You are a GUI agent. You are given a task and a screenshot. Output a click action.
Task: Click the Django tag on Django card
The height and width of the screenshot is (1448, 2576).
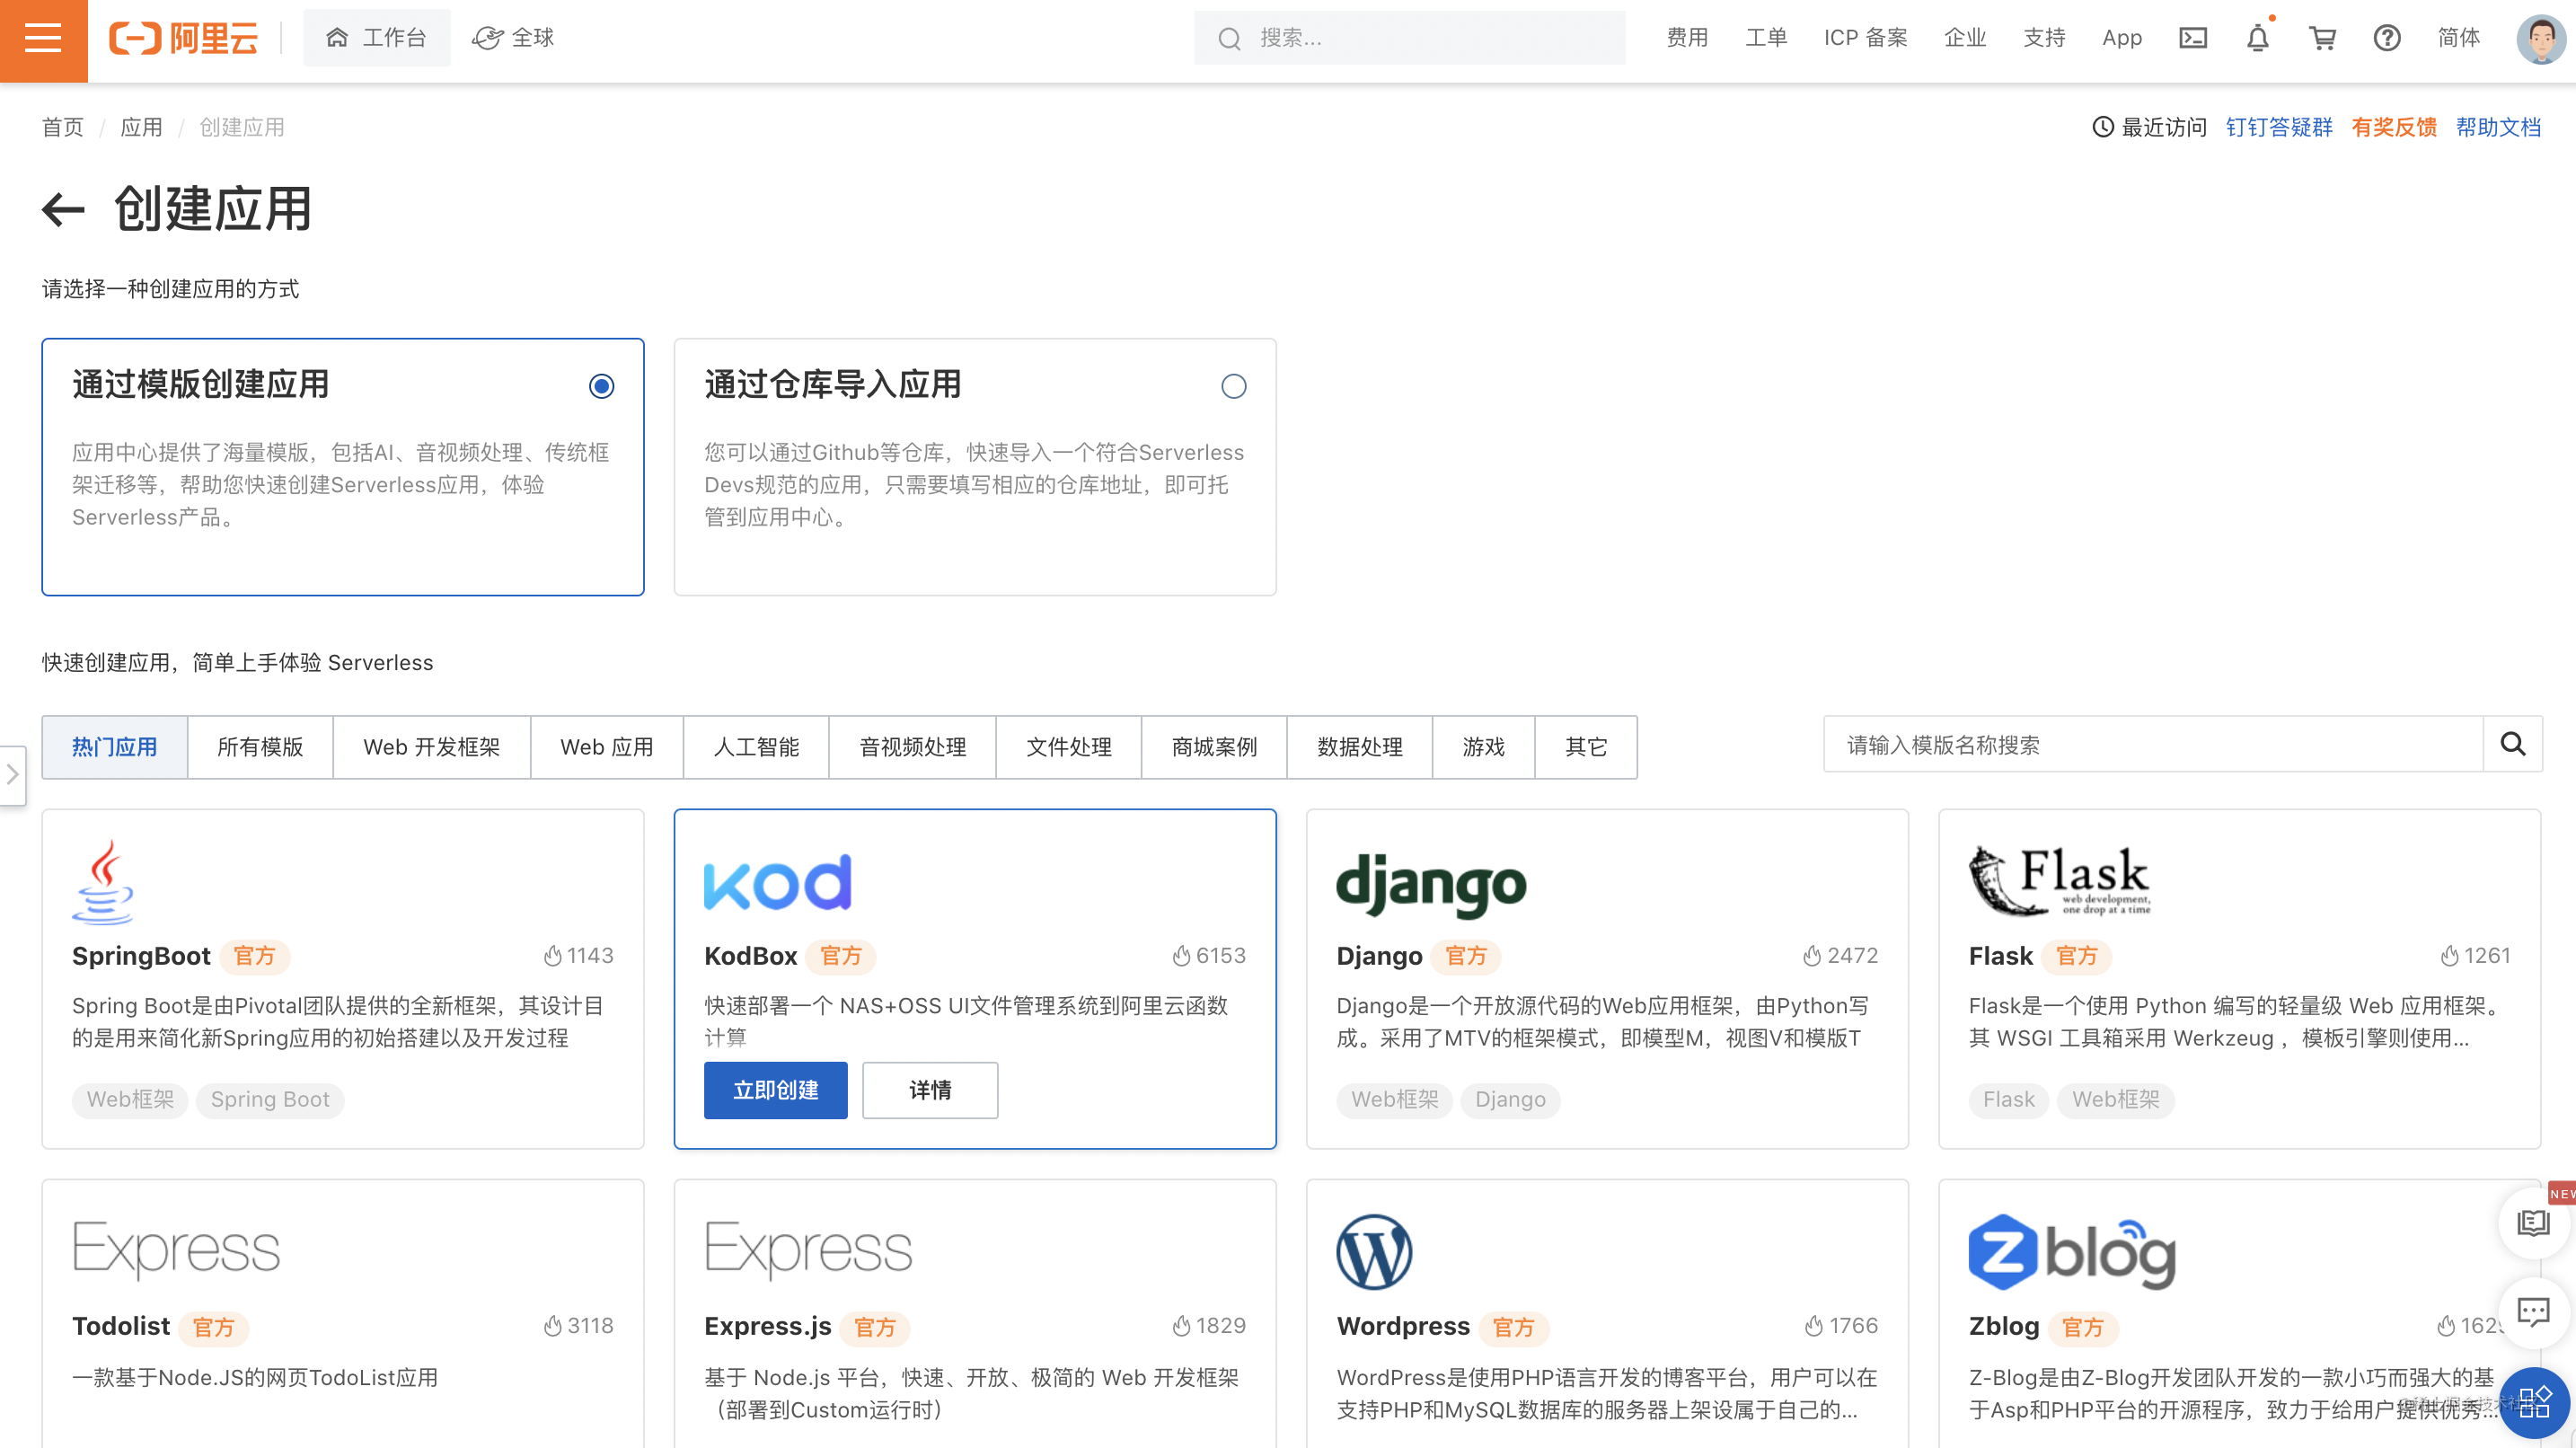pos(1510,1100)
